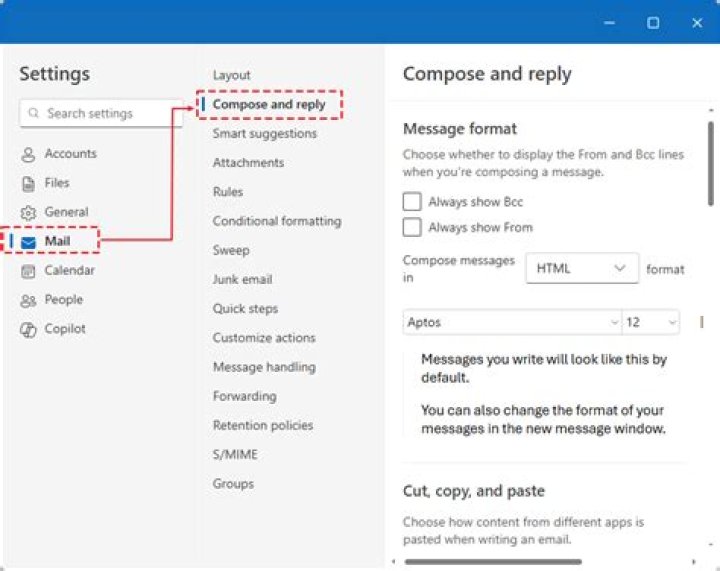Click the People icon in sidebar
720x571 pixels.
[x=28, y=300]
